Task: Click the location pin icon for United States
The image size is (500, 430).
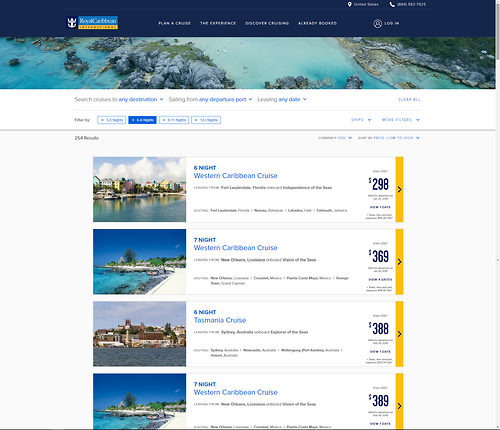Action: pos(349,4)
